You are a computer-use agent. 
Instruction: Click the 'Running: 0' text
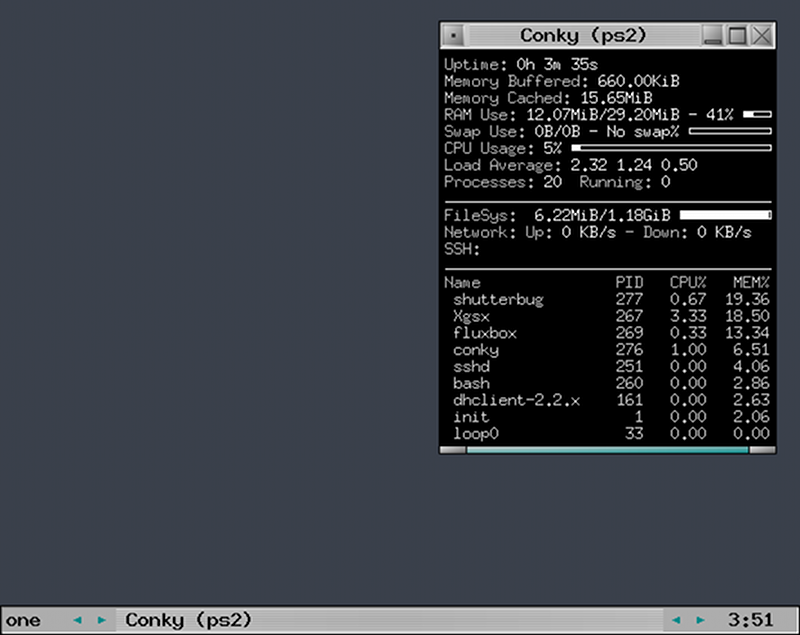coord(624,182)
